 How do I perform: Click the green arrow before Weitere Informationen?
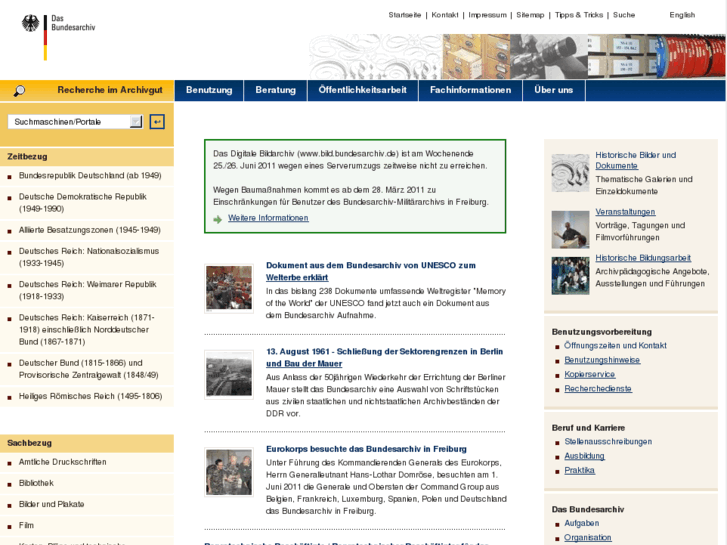(217, 219)
